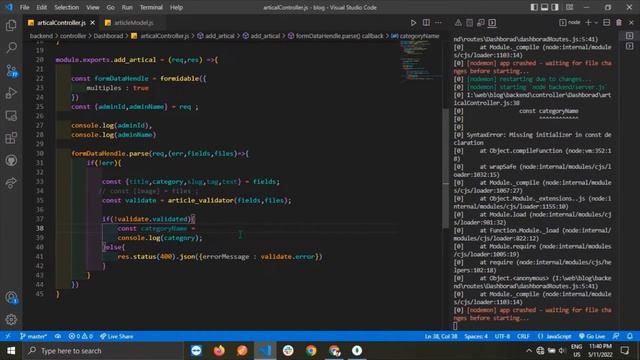Open the Run and Debug view
This screenshot has width=640, height=360.
(x=11, y=93)
